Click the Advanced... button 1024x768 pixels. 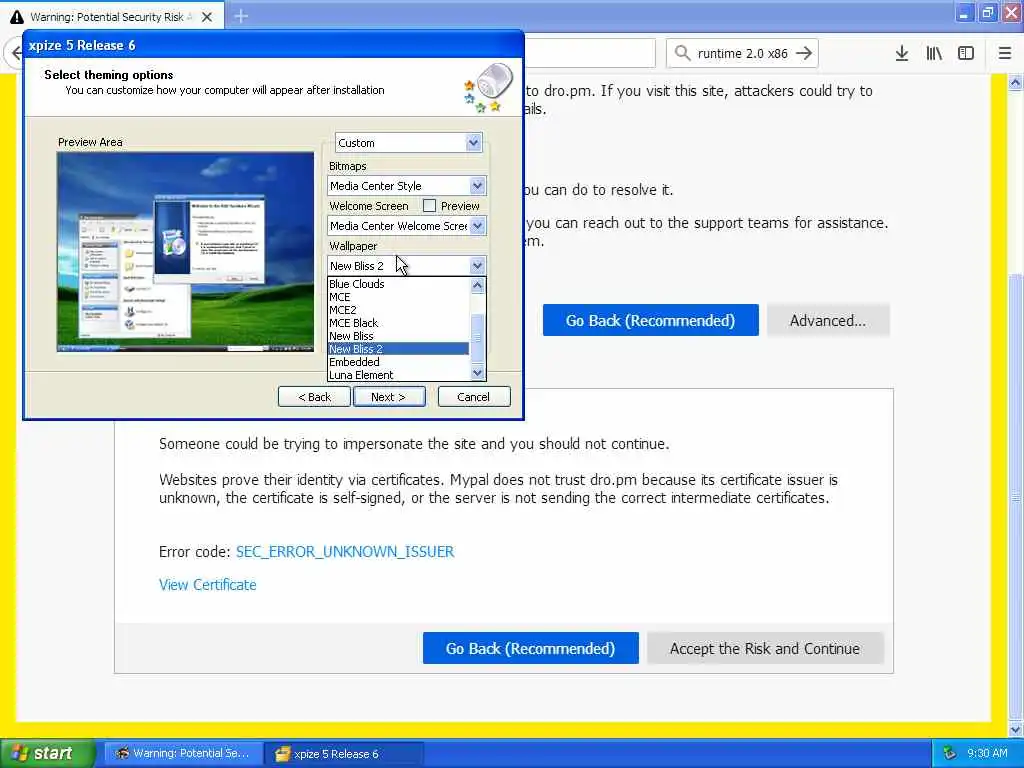pyautogui.click(x=827, y=320)
